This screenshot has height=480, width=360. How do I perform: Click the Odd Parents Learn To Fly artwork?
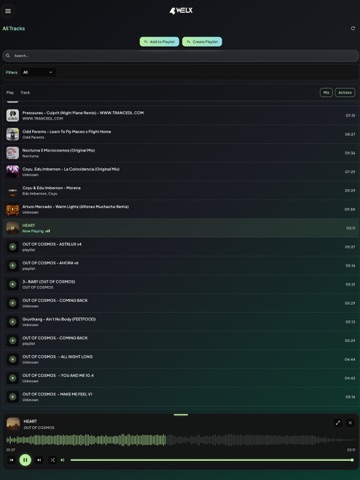[13, 134]
